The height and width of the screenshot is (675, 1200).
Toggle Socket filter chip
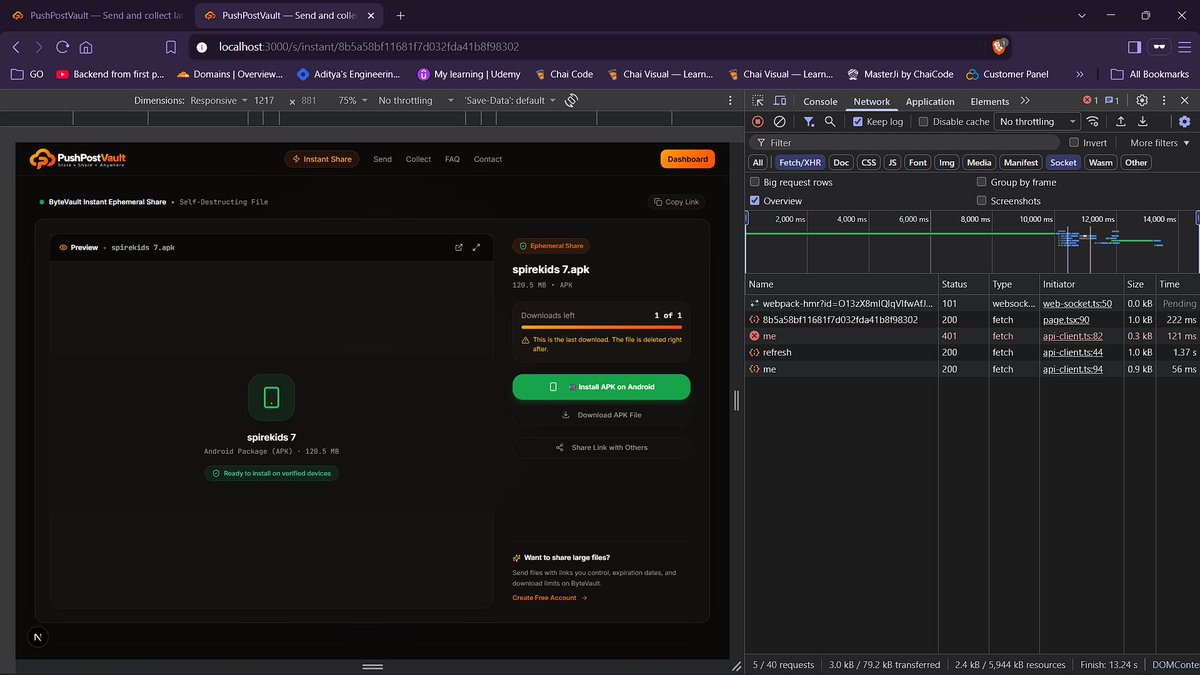pos(1064,162)
